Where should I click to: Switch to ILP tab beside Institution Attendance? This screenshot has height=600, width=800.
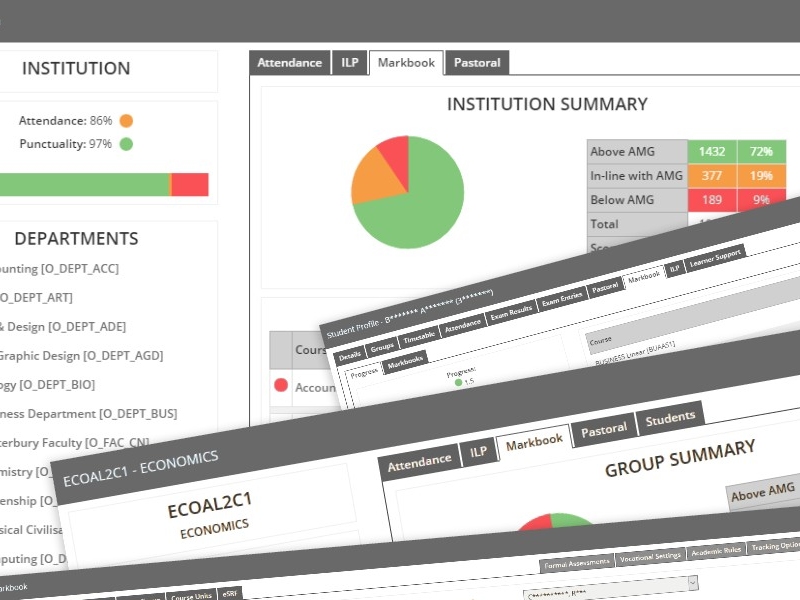(350, 62)
